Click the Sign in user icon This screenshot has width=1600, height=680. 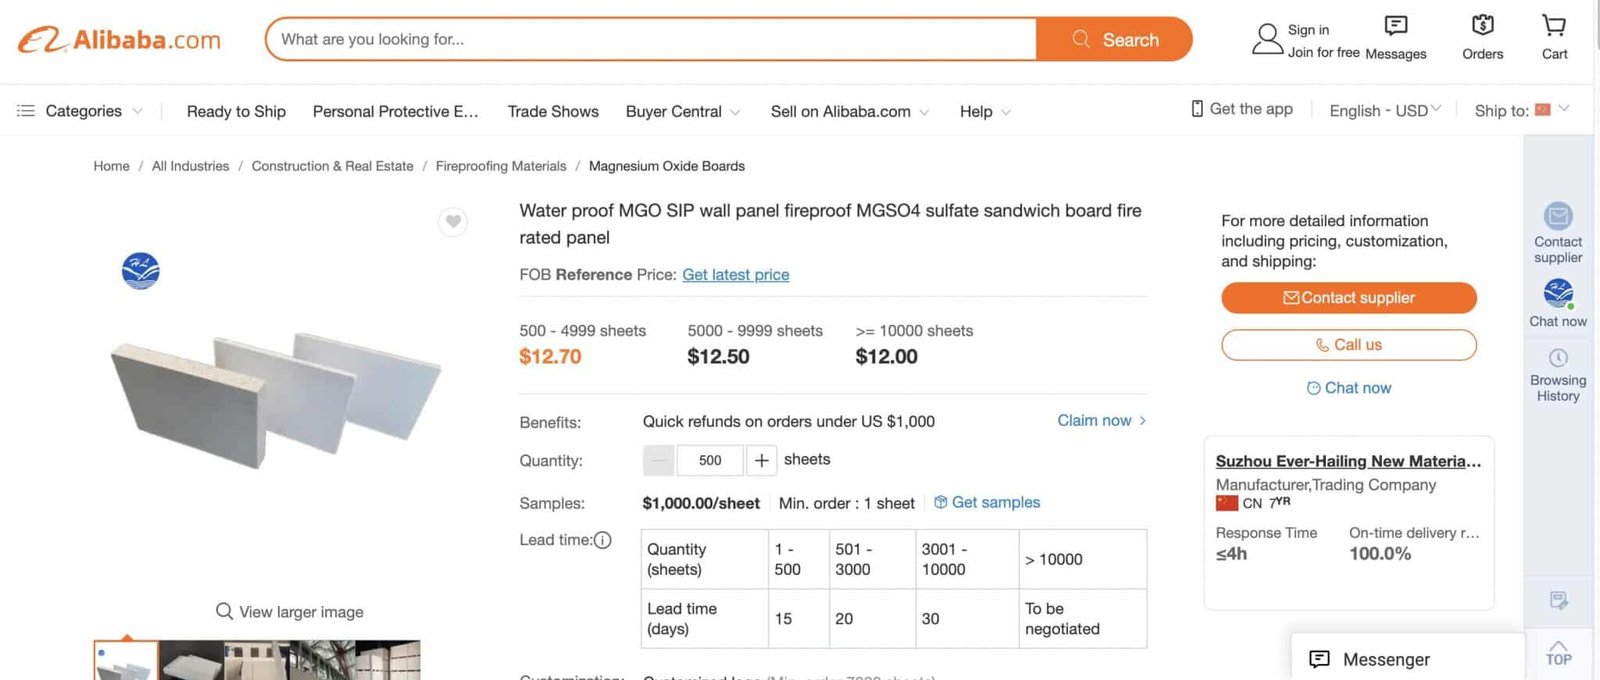click(x=1267, y=39)
